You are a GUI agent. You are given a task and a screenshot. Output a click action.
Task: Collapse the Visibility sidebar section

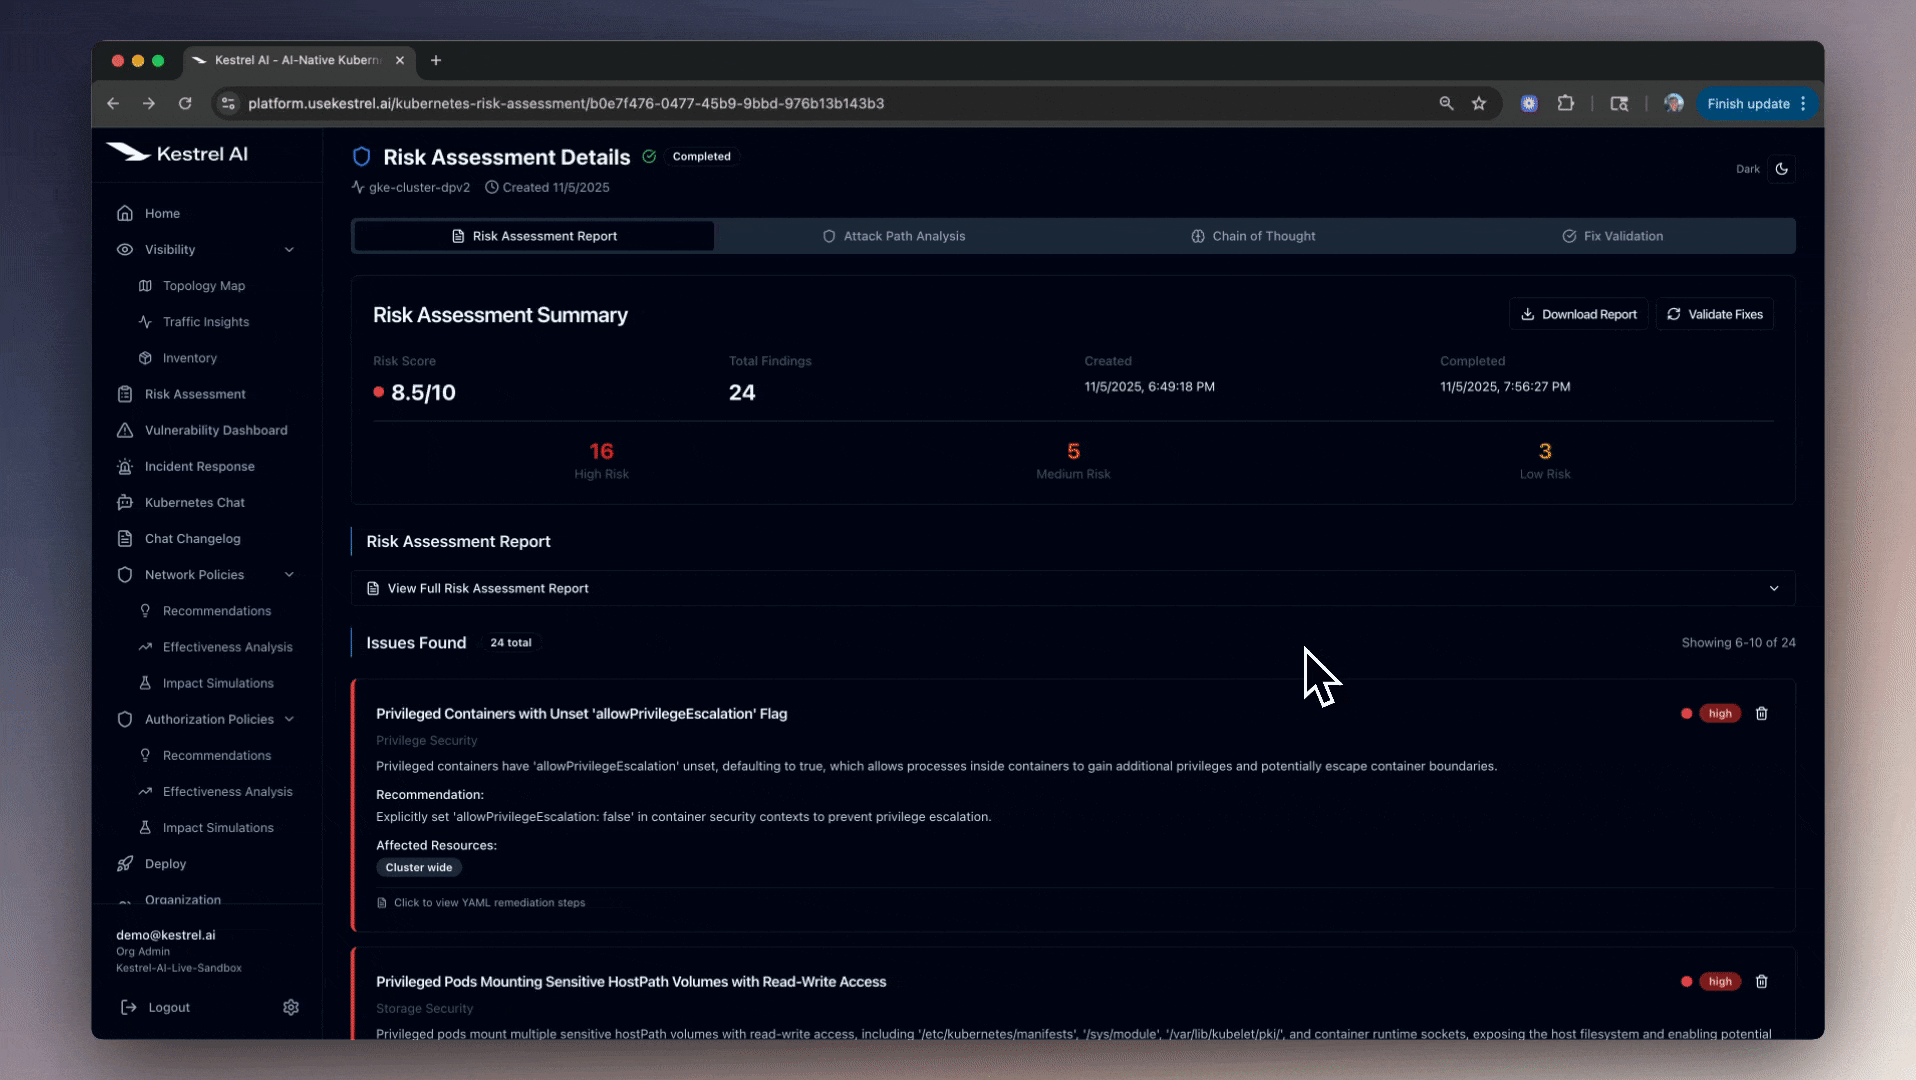289,250
